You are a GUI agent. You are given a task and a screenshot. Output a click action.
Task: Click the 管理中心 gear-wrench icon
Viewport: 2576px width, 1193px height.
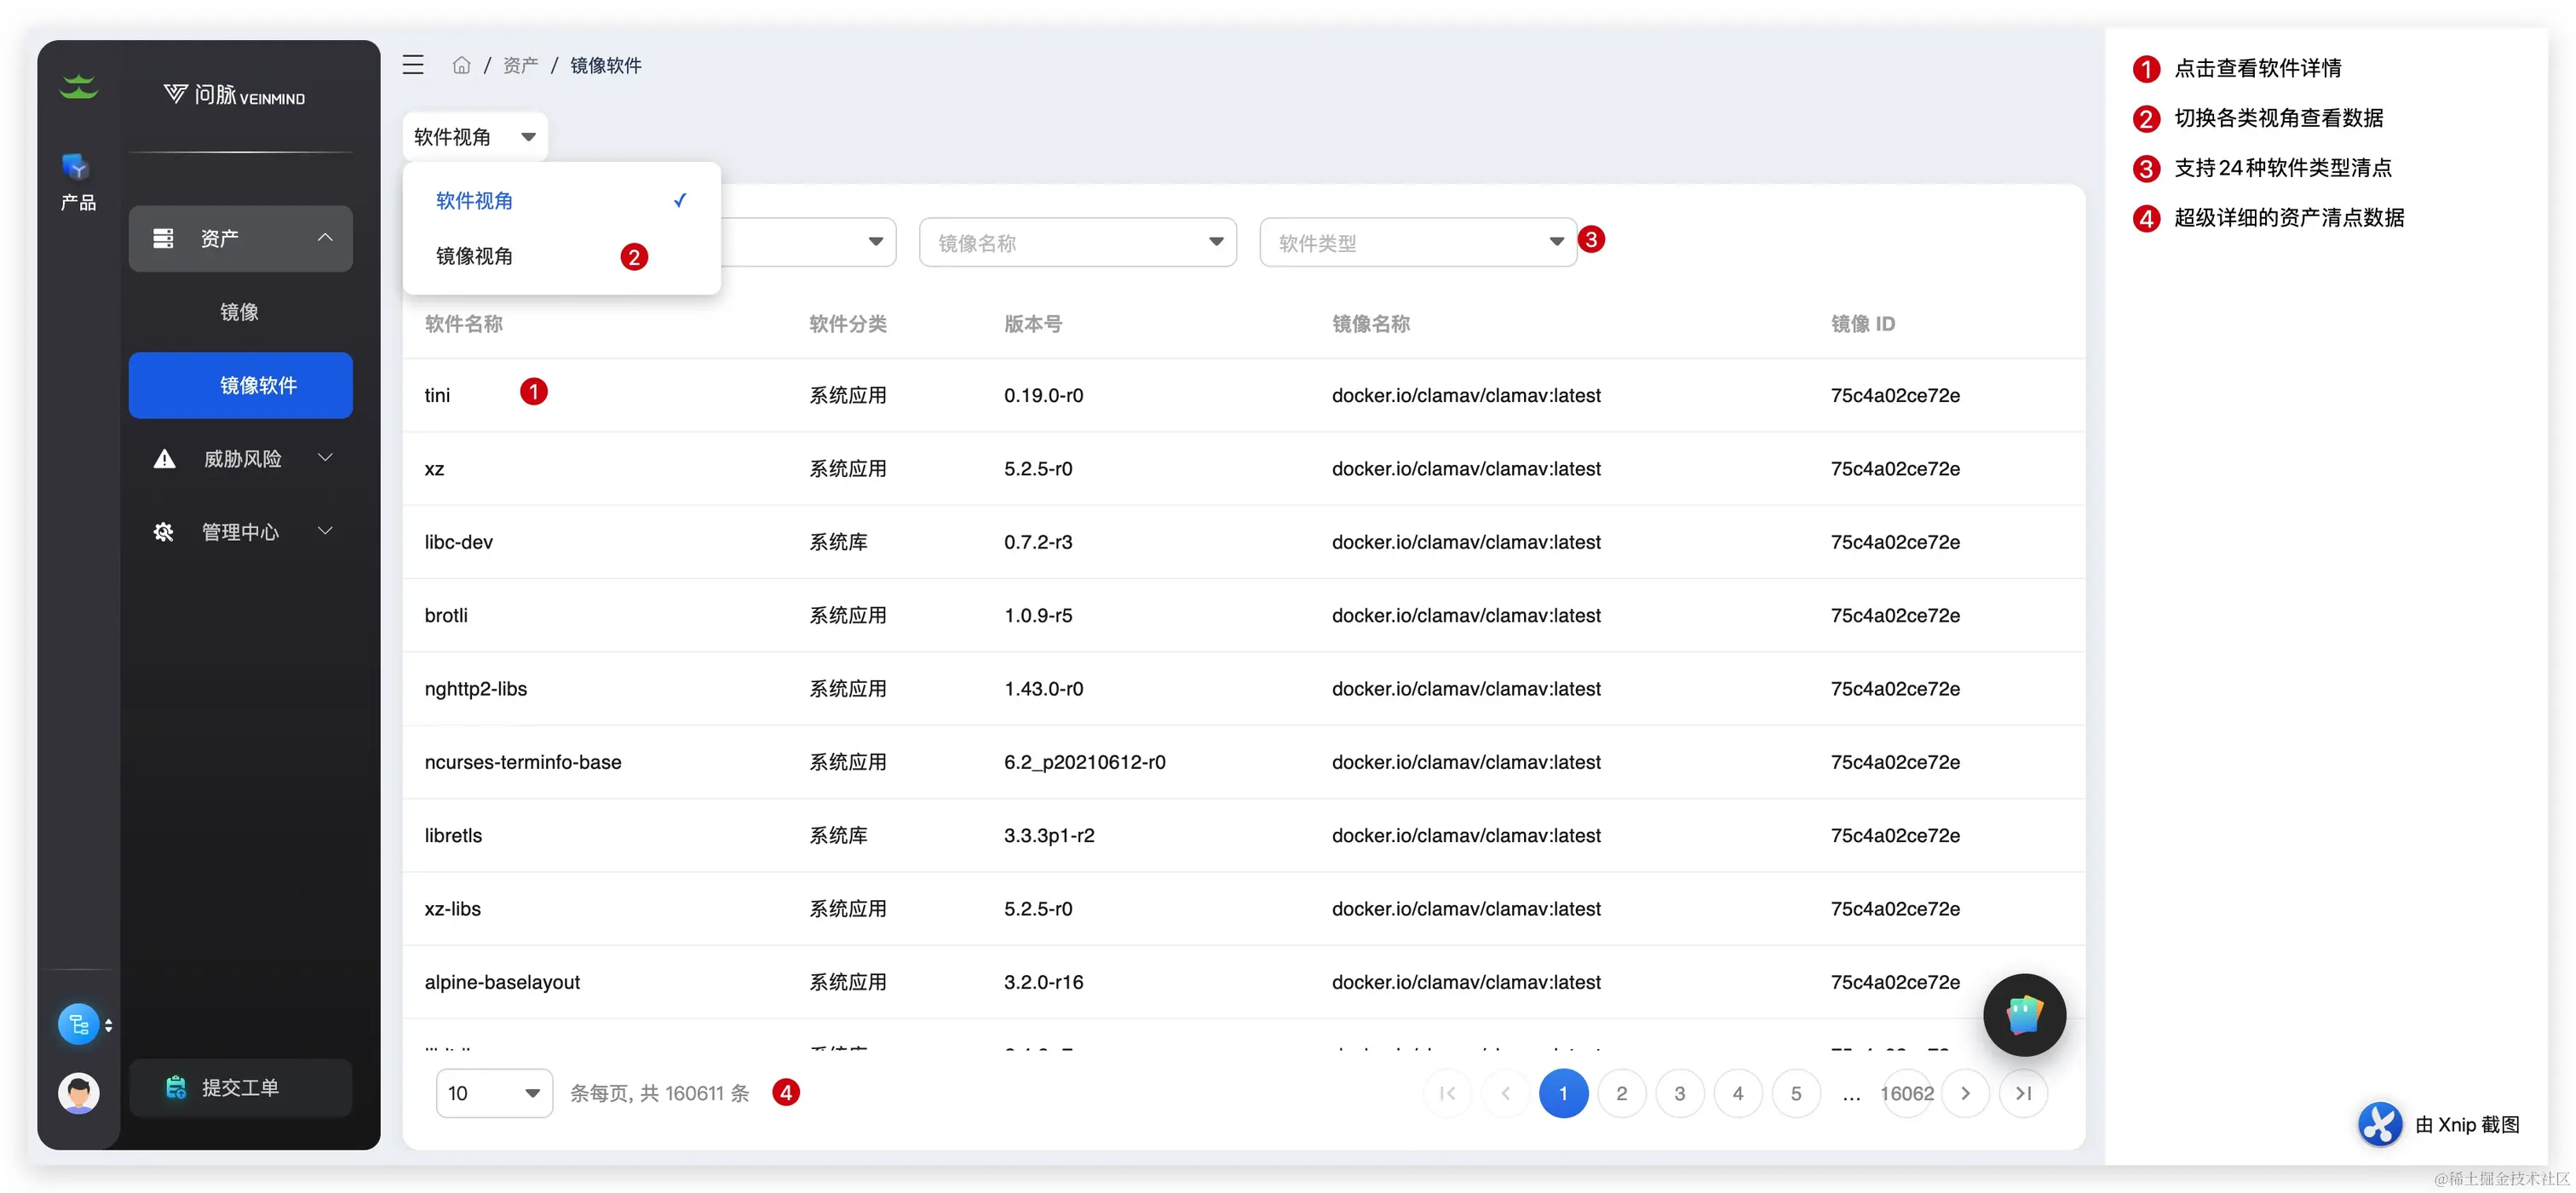(164, 531)
